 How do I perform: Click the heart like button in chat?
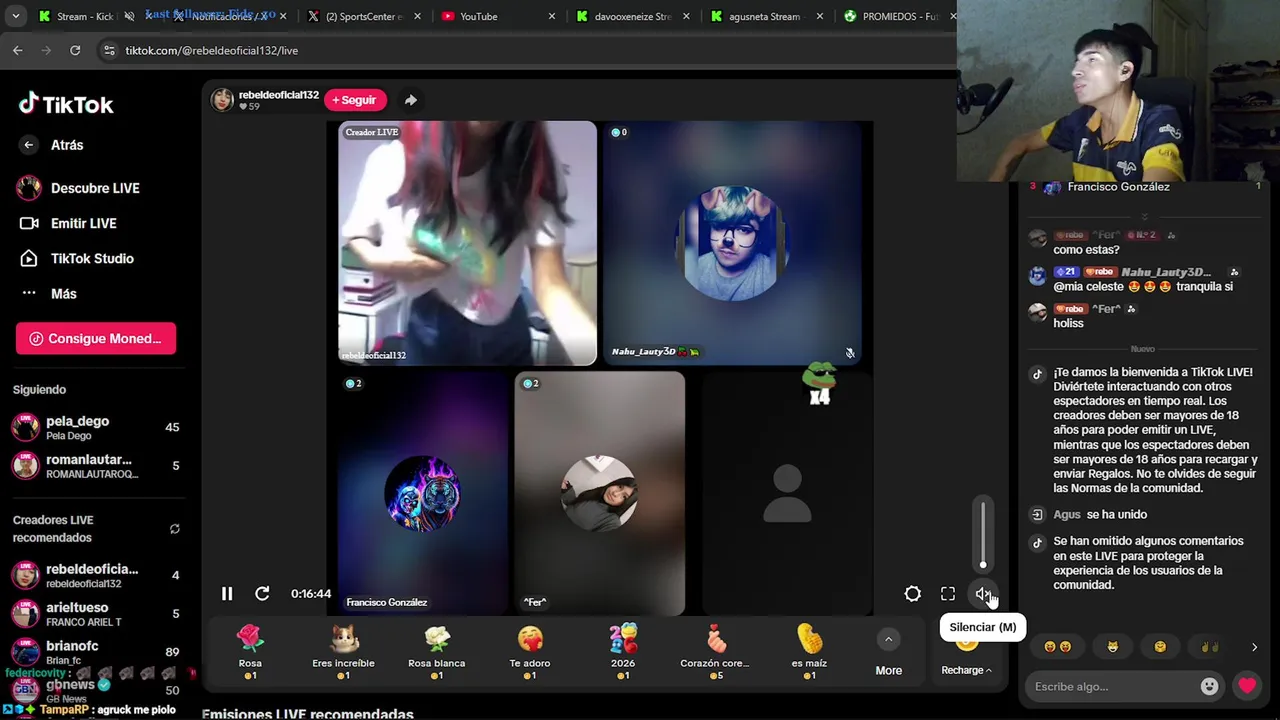[1247, 686]
